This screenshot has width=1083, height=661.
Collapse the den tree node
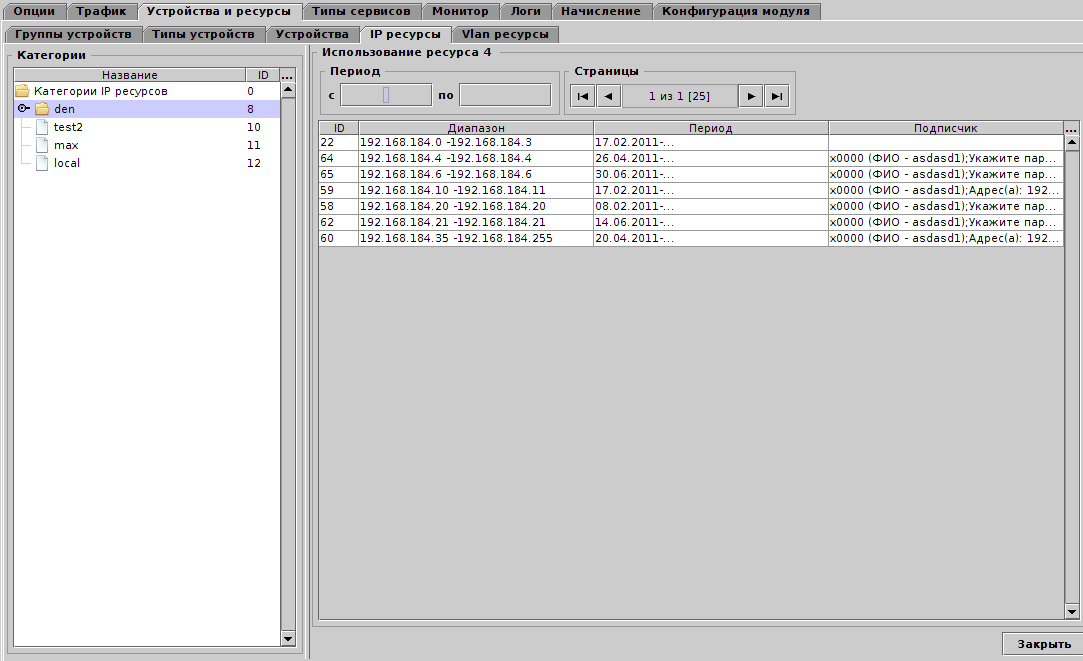[x=23, y=109]
